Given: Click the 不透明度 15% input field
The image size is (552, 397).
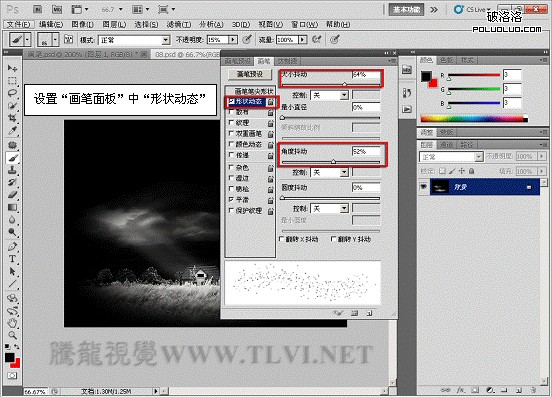Looking at the screenshot, I should pyautogui.click(x=218, y=40).
